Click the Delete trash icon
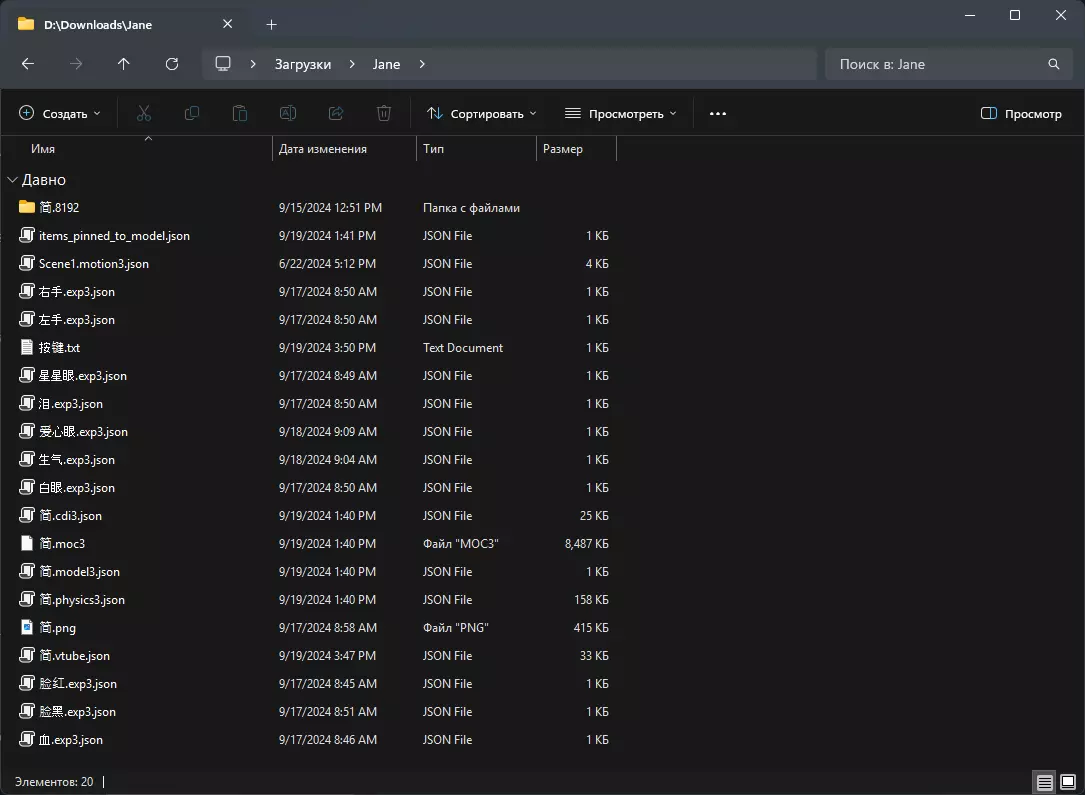The height and width of the screenshot is (795, 1085). (x=384, y=114)
